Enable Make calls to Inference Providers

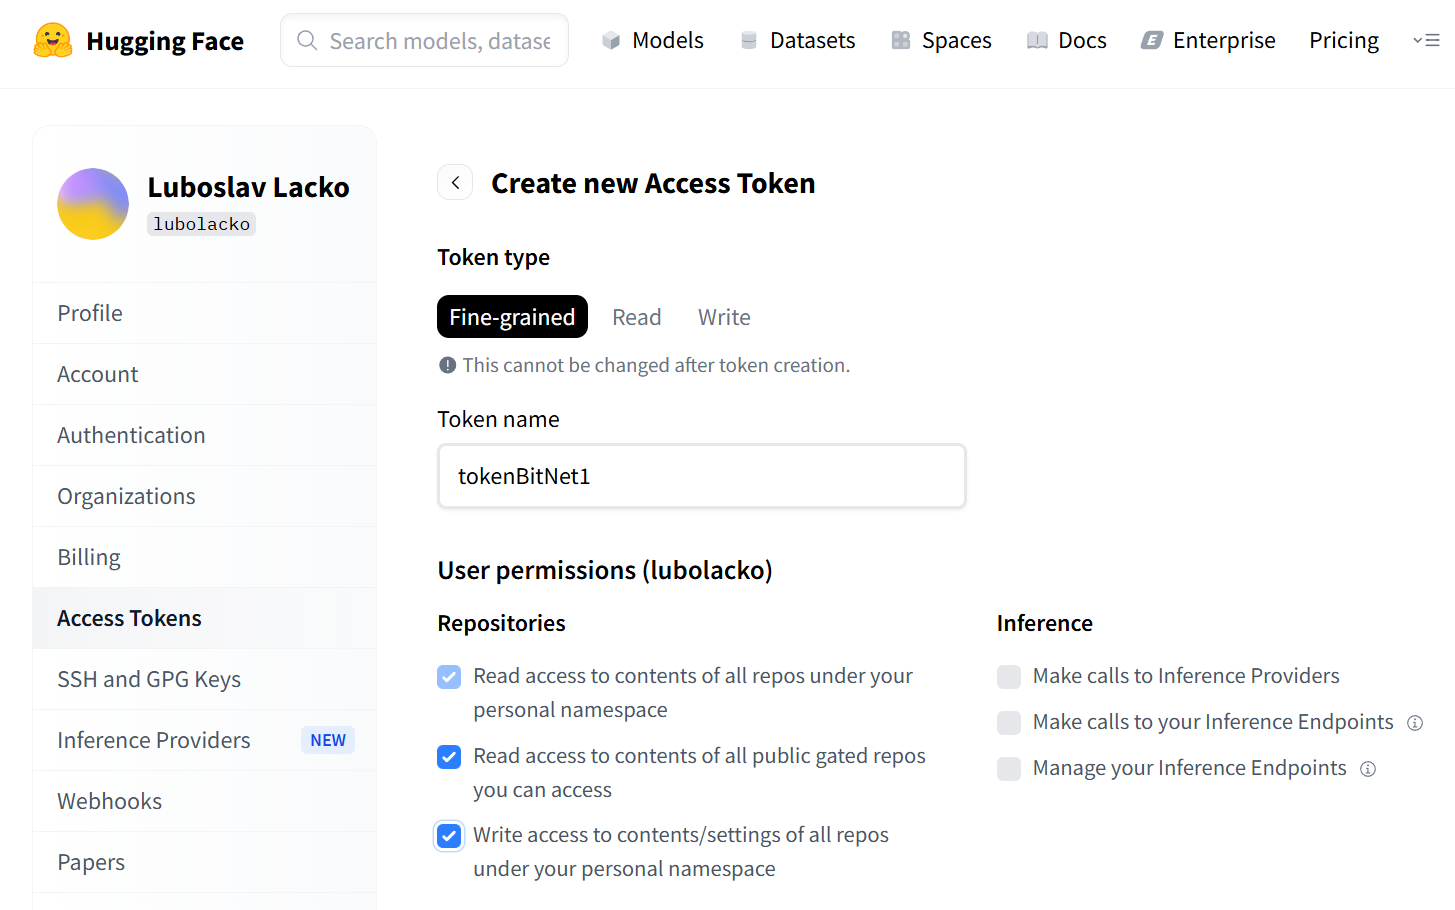(x=1009, y=677)
